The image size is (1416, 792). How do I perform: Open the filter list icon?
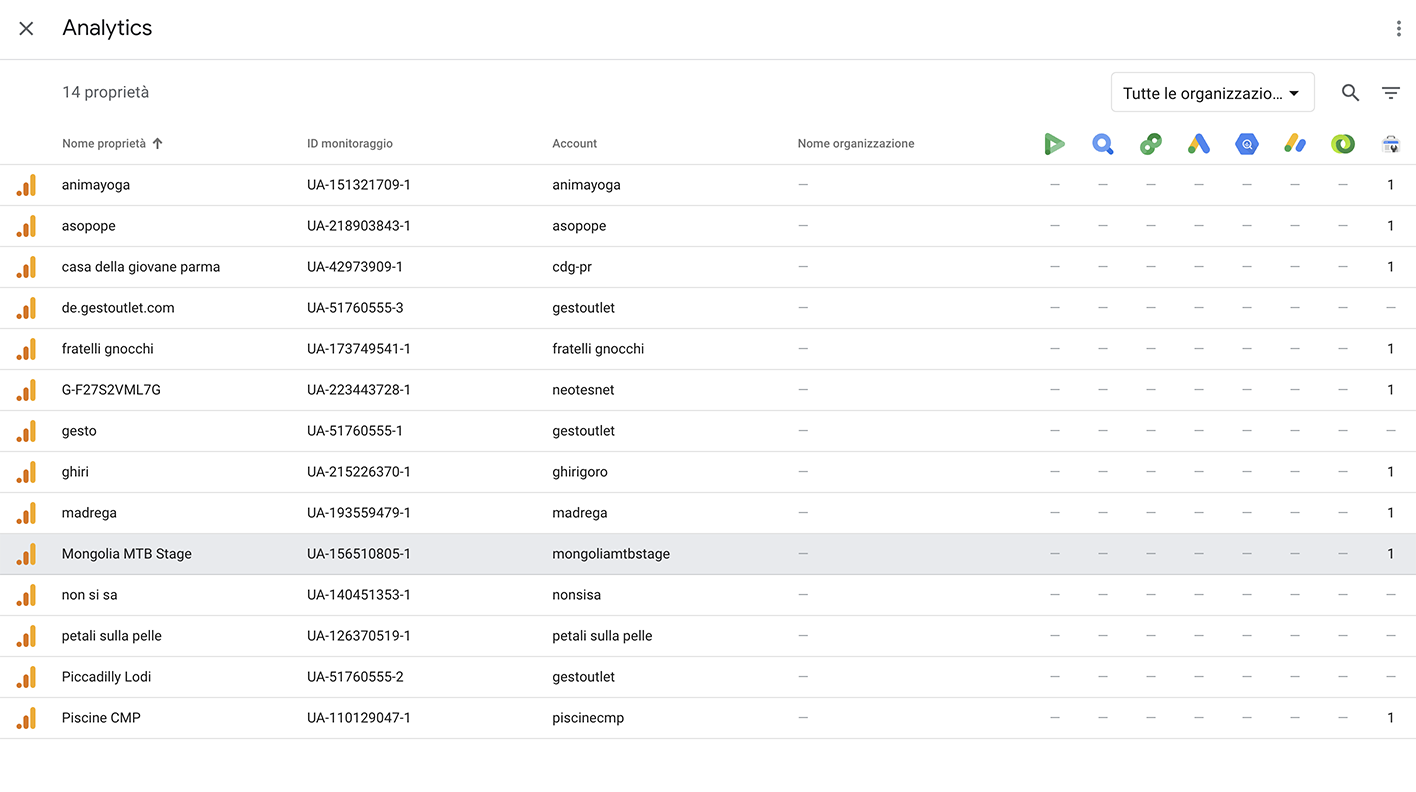(x=1390, y=93)
